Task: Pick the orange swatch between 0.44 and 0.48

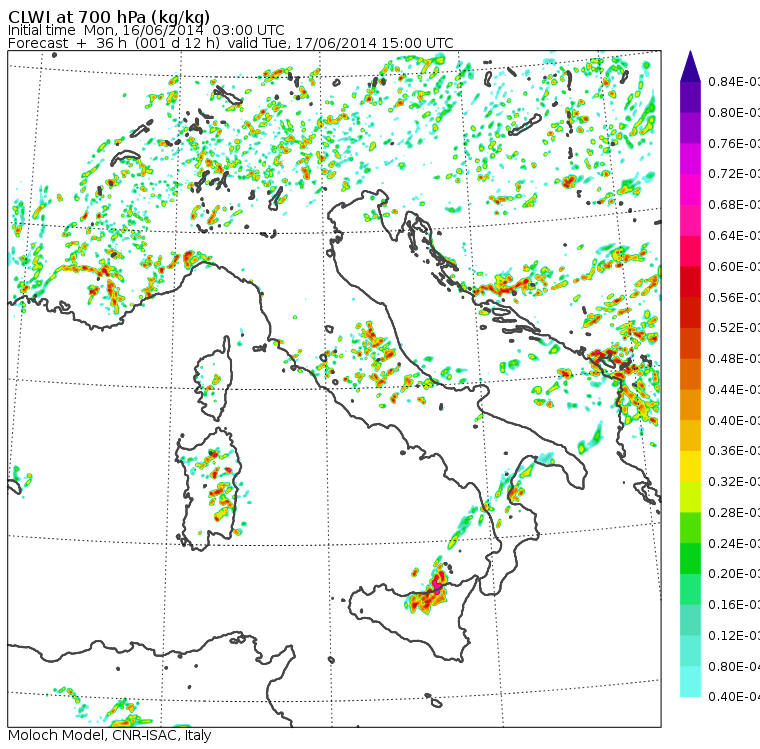Action: click(690, 374)
